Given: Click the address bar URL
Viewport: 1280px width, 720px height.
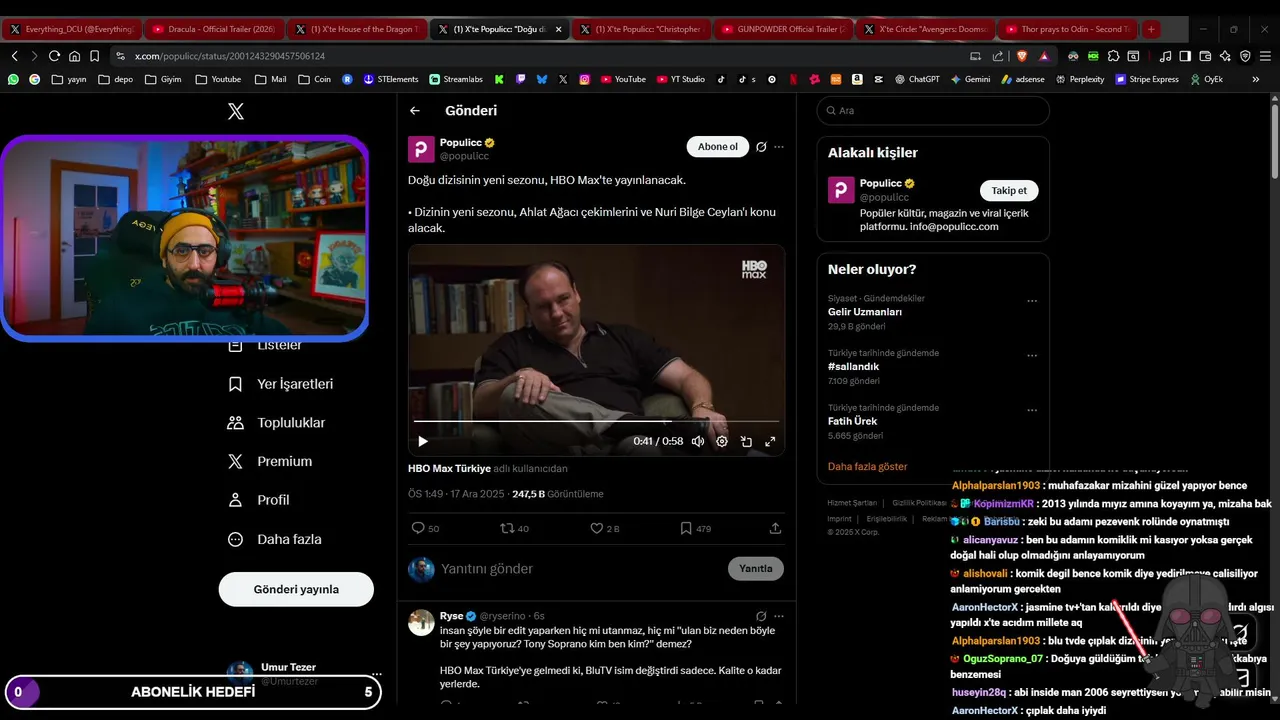Looking at the screenshot, I should tap(230, 56).
